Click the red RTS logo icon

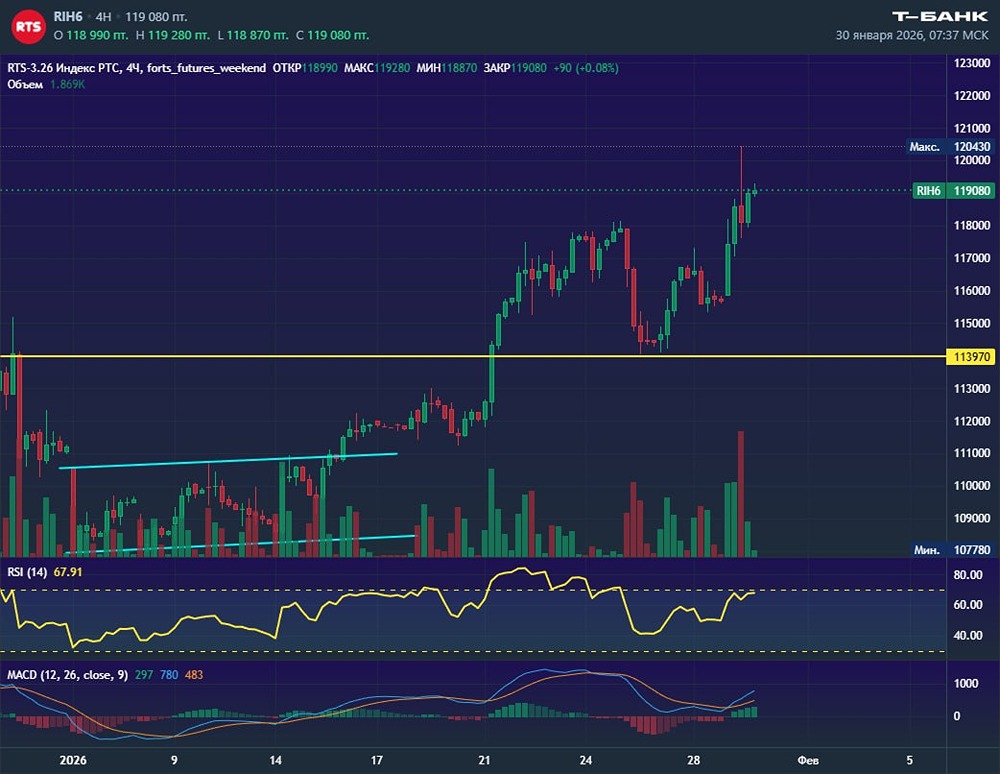(27, 26)
